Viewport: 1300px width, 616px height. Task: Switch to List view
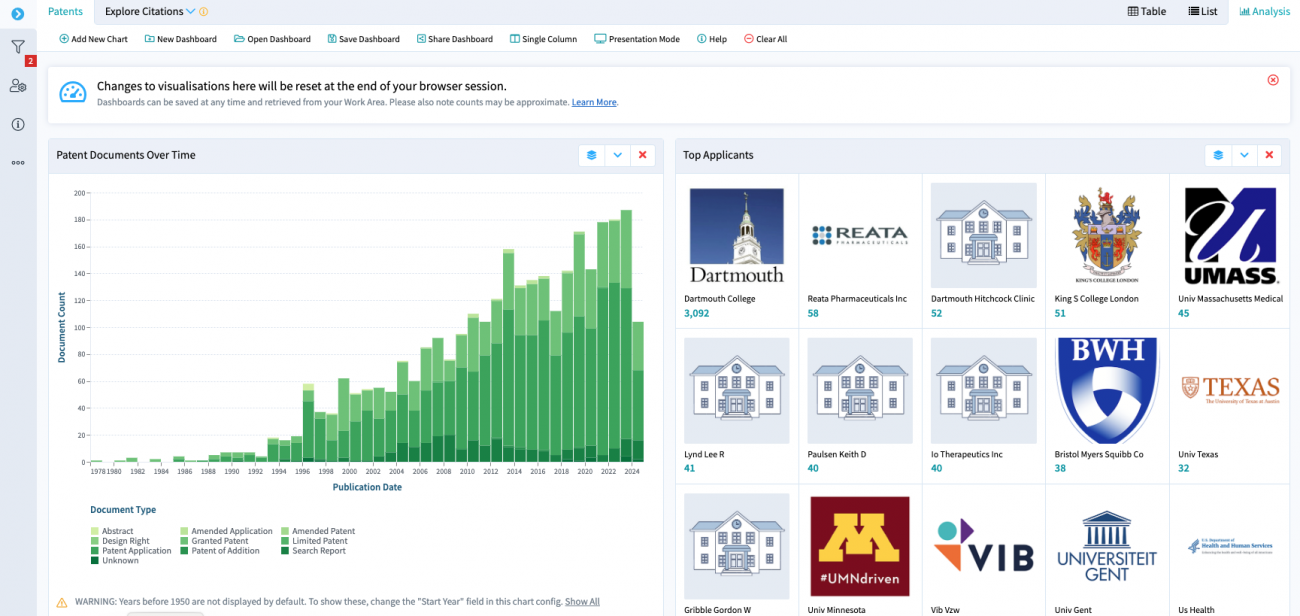(1202, 12)
